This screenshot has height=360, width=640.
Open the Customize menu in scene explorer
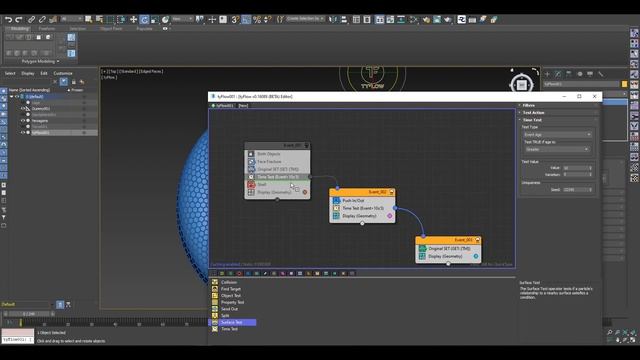coord(63,73)
